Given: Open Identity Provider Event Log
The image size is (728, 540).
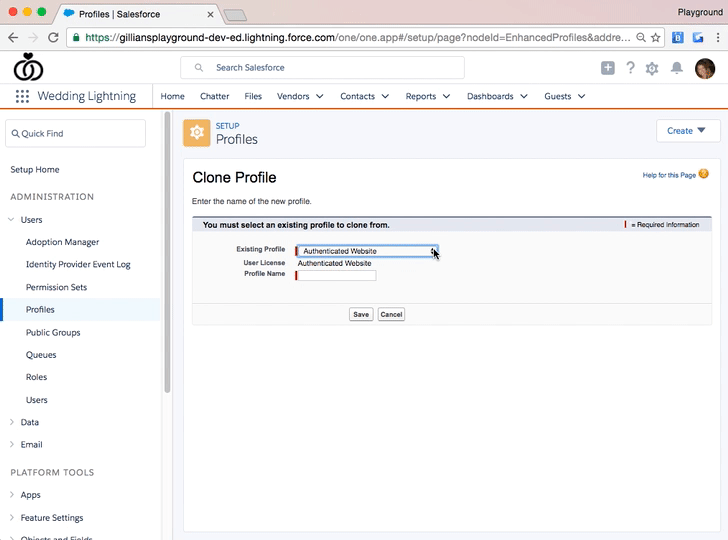Looking at the screenshot, I should coord(78,264).
